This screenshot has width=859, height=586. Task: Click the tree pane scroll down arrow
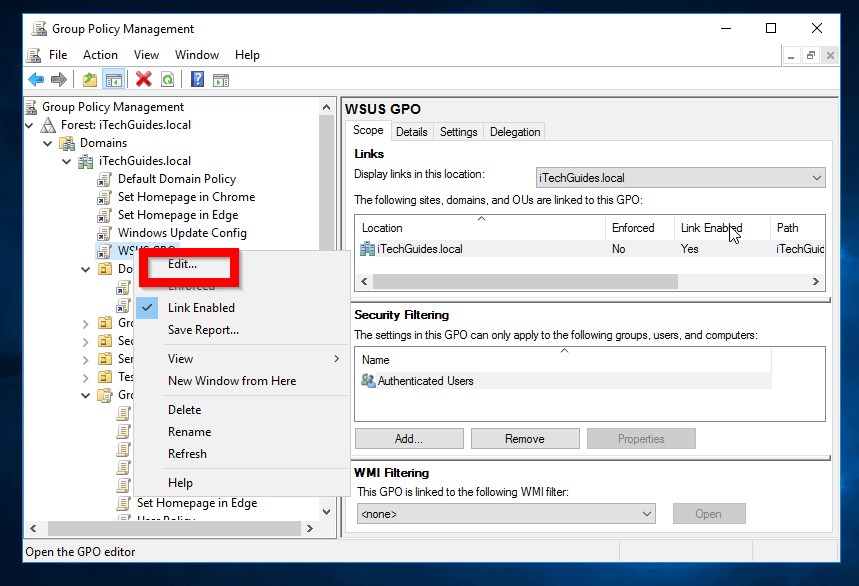pyautogui.click(x=327, y=512)
